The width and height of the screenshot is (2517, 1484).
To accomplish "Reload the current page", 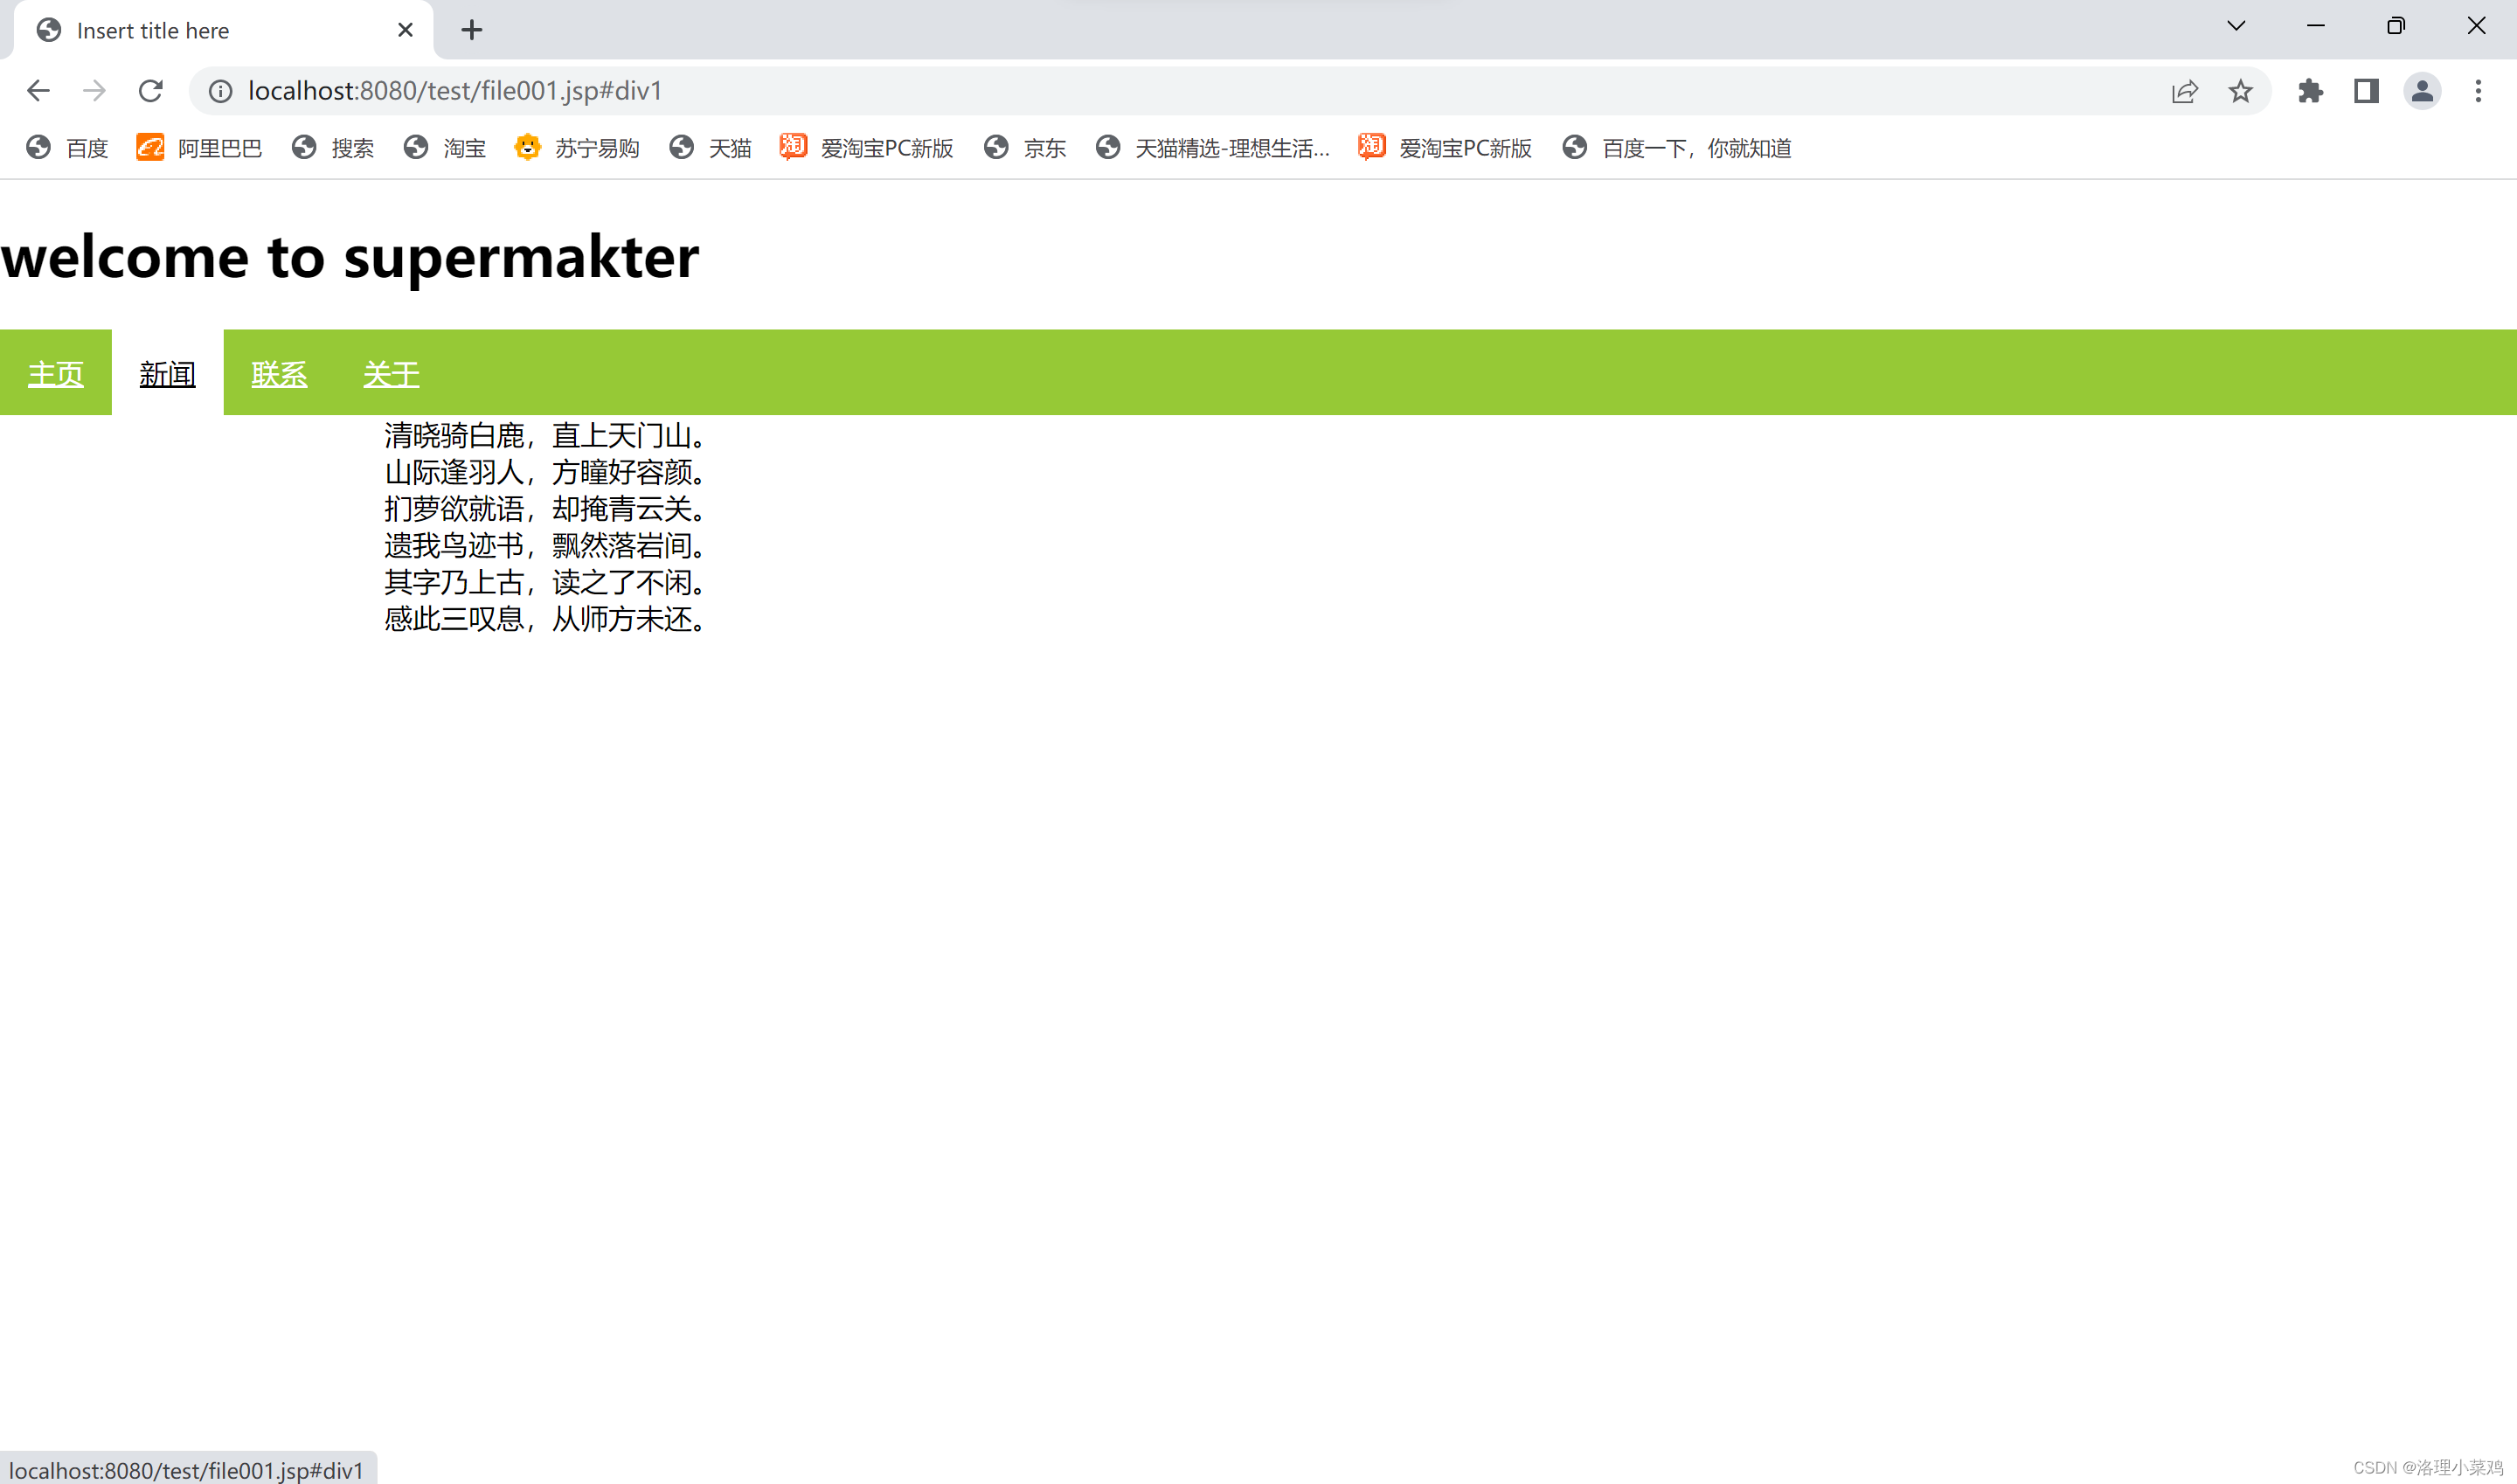I will [x=150, y=91].
